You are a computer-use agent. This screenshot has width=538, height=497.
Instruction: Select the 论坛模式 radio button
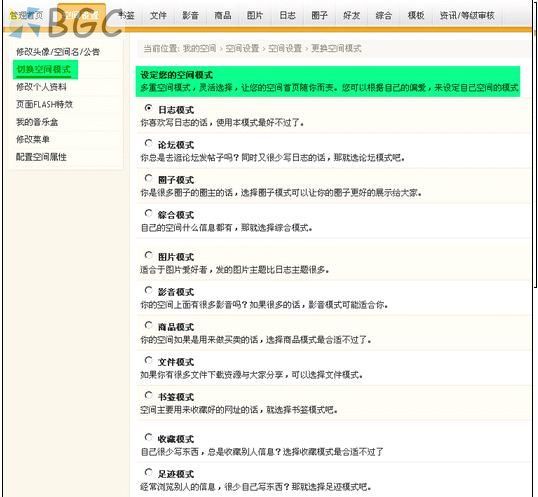[x=149, y=143]
